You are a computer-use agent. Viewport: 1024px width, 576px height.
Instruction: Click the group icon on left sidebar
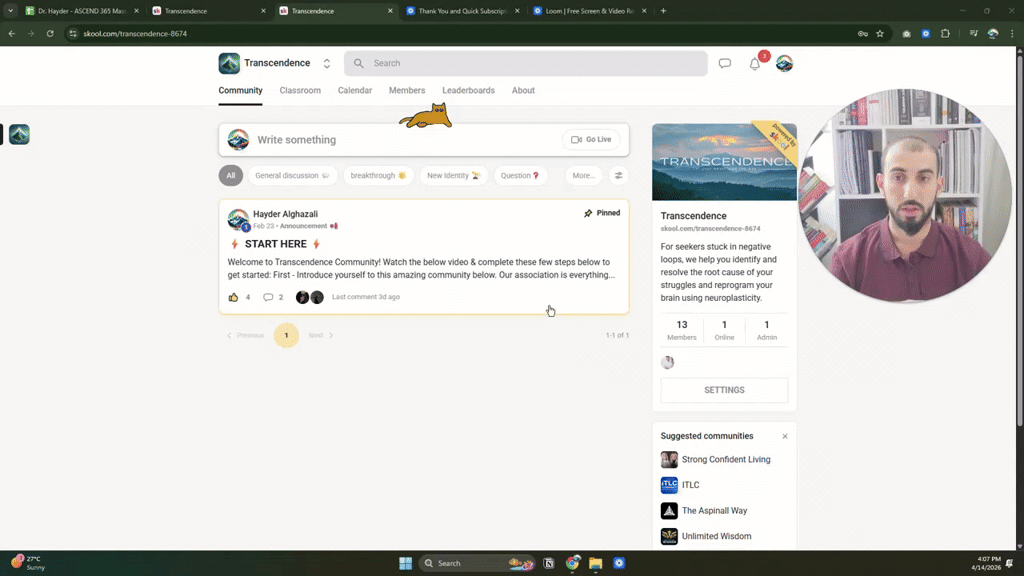(x=19, y=135)
